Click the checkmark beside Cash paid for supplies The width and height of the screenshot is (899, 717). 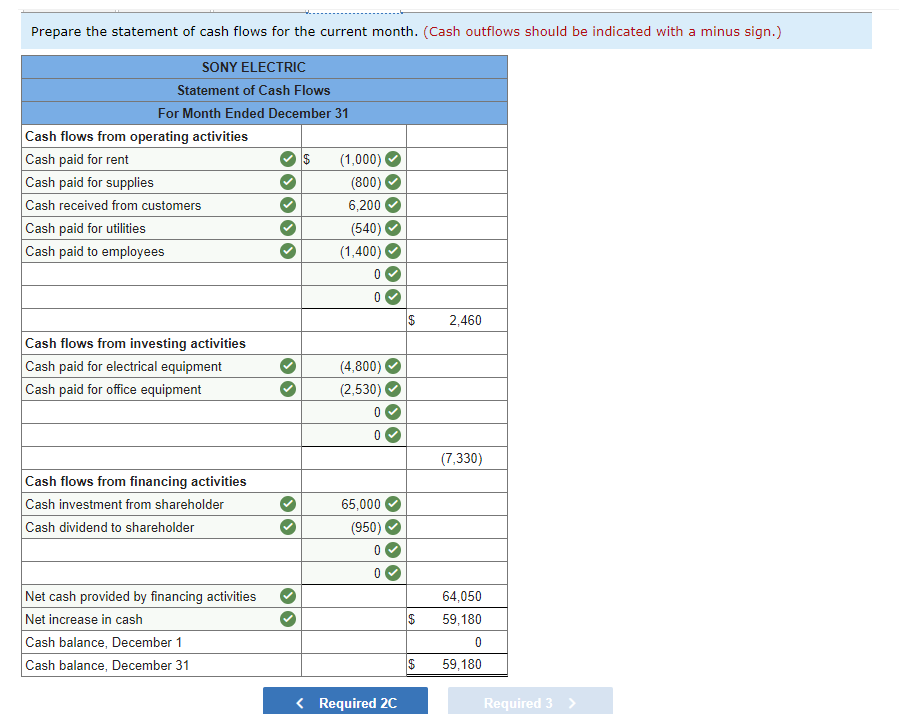point(288,182)
